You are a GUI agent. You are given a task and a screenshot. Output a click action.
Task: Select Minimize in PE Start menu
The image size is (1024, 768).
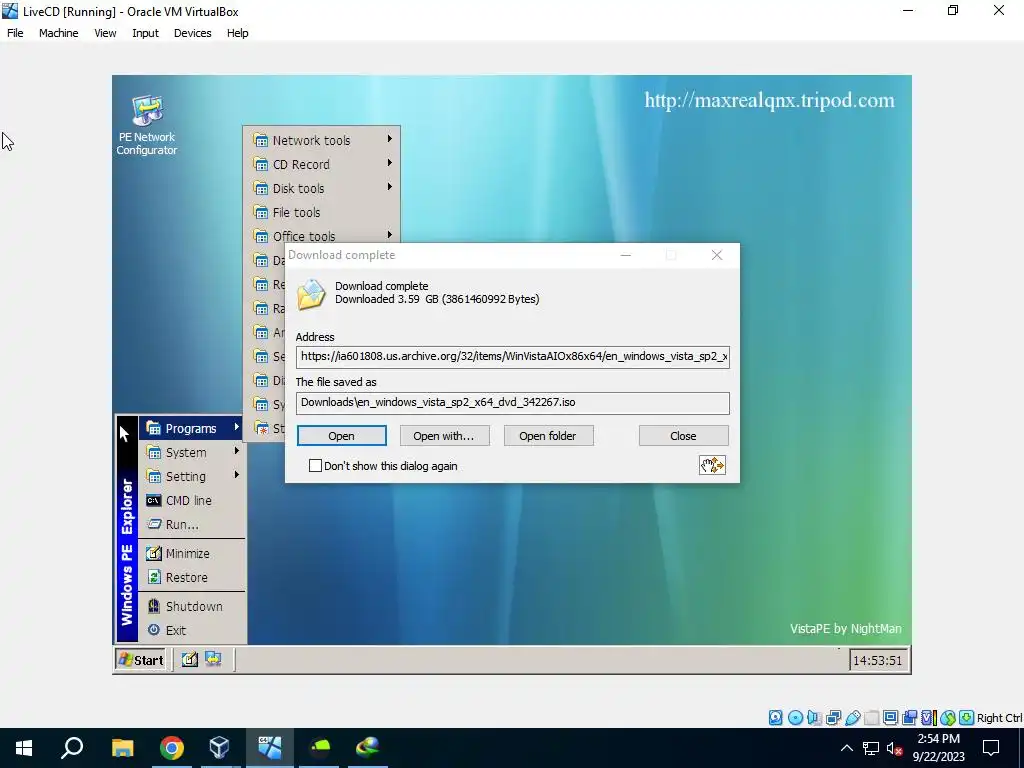coord(192,553)
